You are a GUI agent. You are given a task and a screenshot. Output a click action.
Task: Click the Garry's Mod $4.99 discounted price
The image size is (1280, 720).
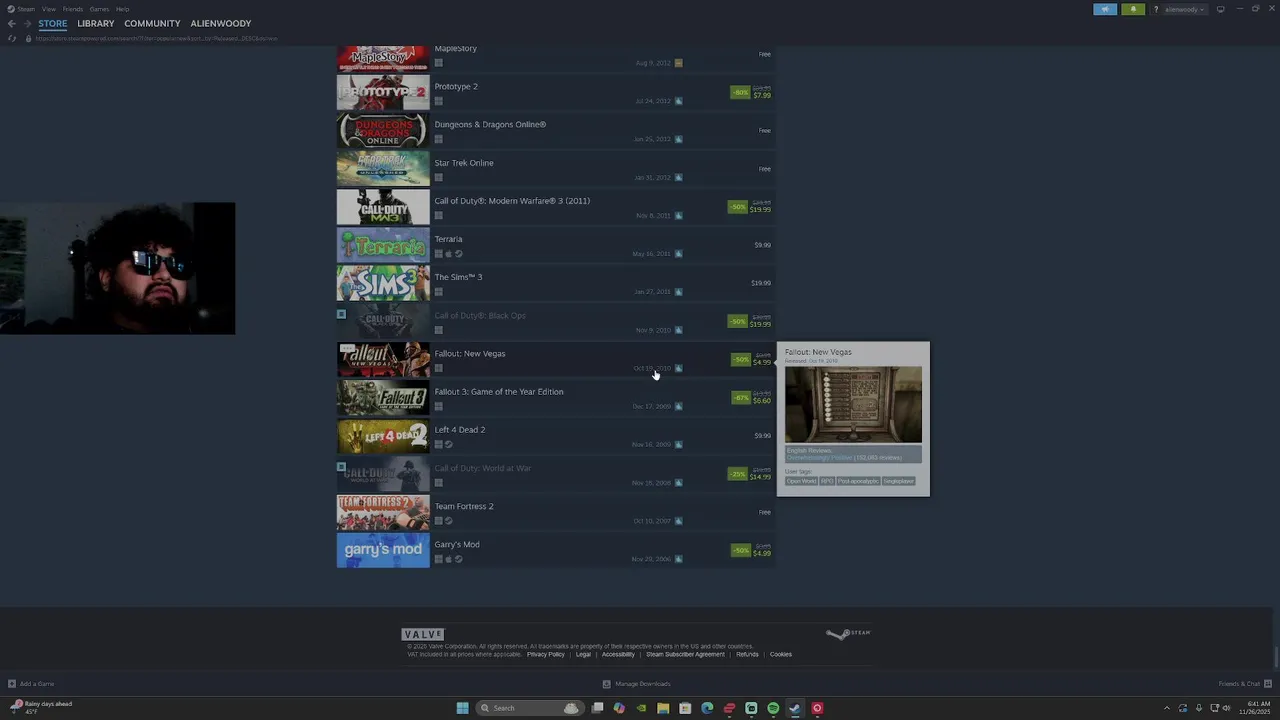coord(761,553)
